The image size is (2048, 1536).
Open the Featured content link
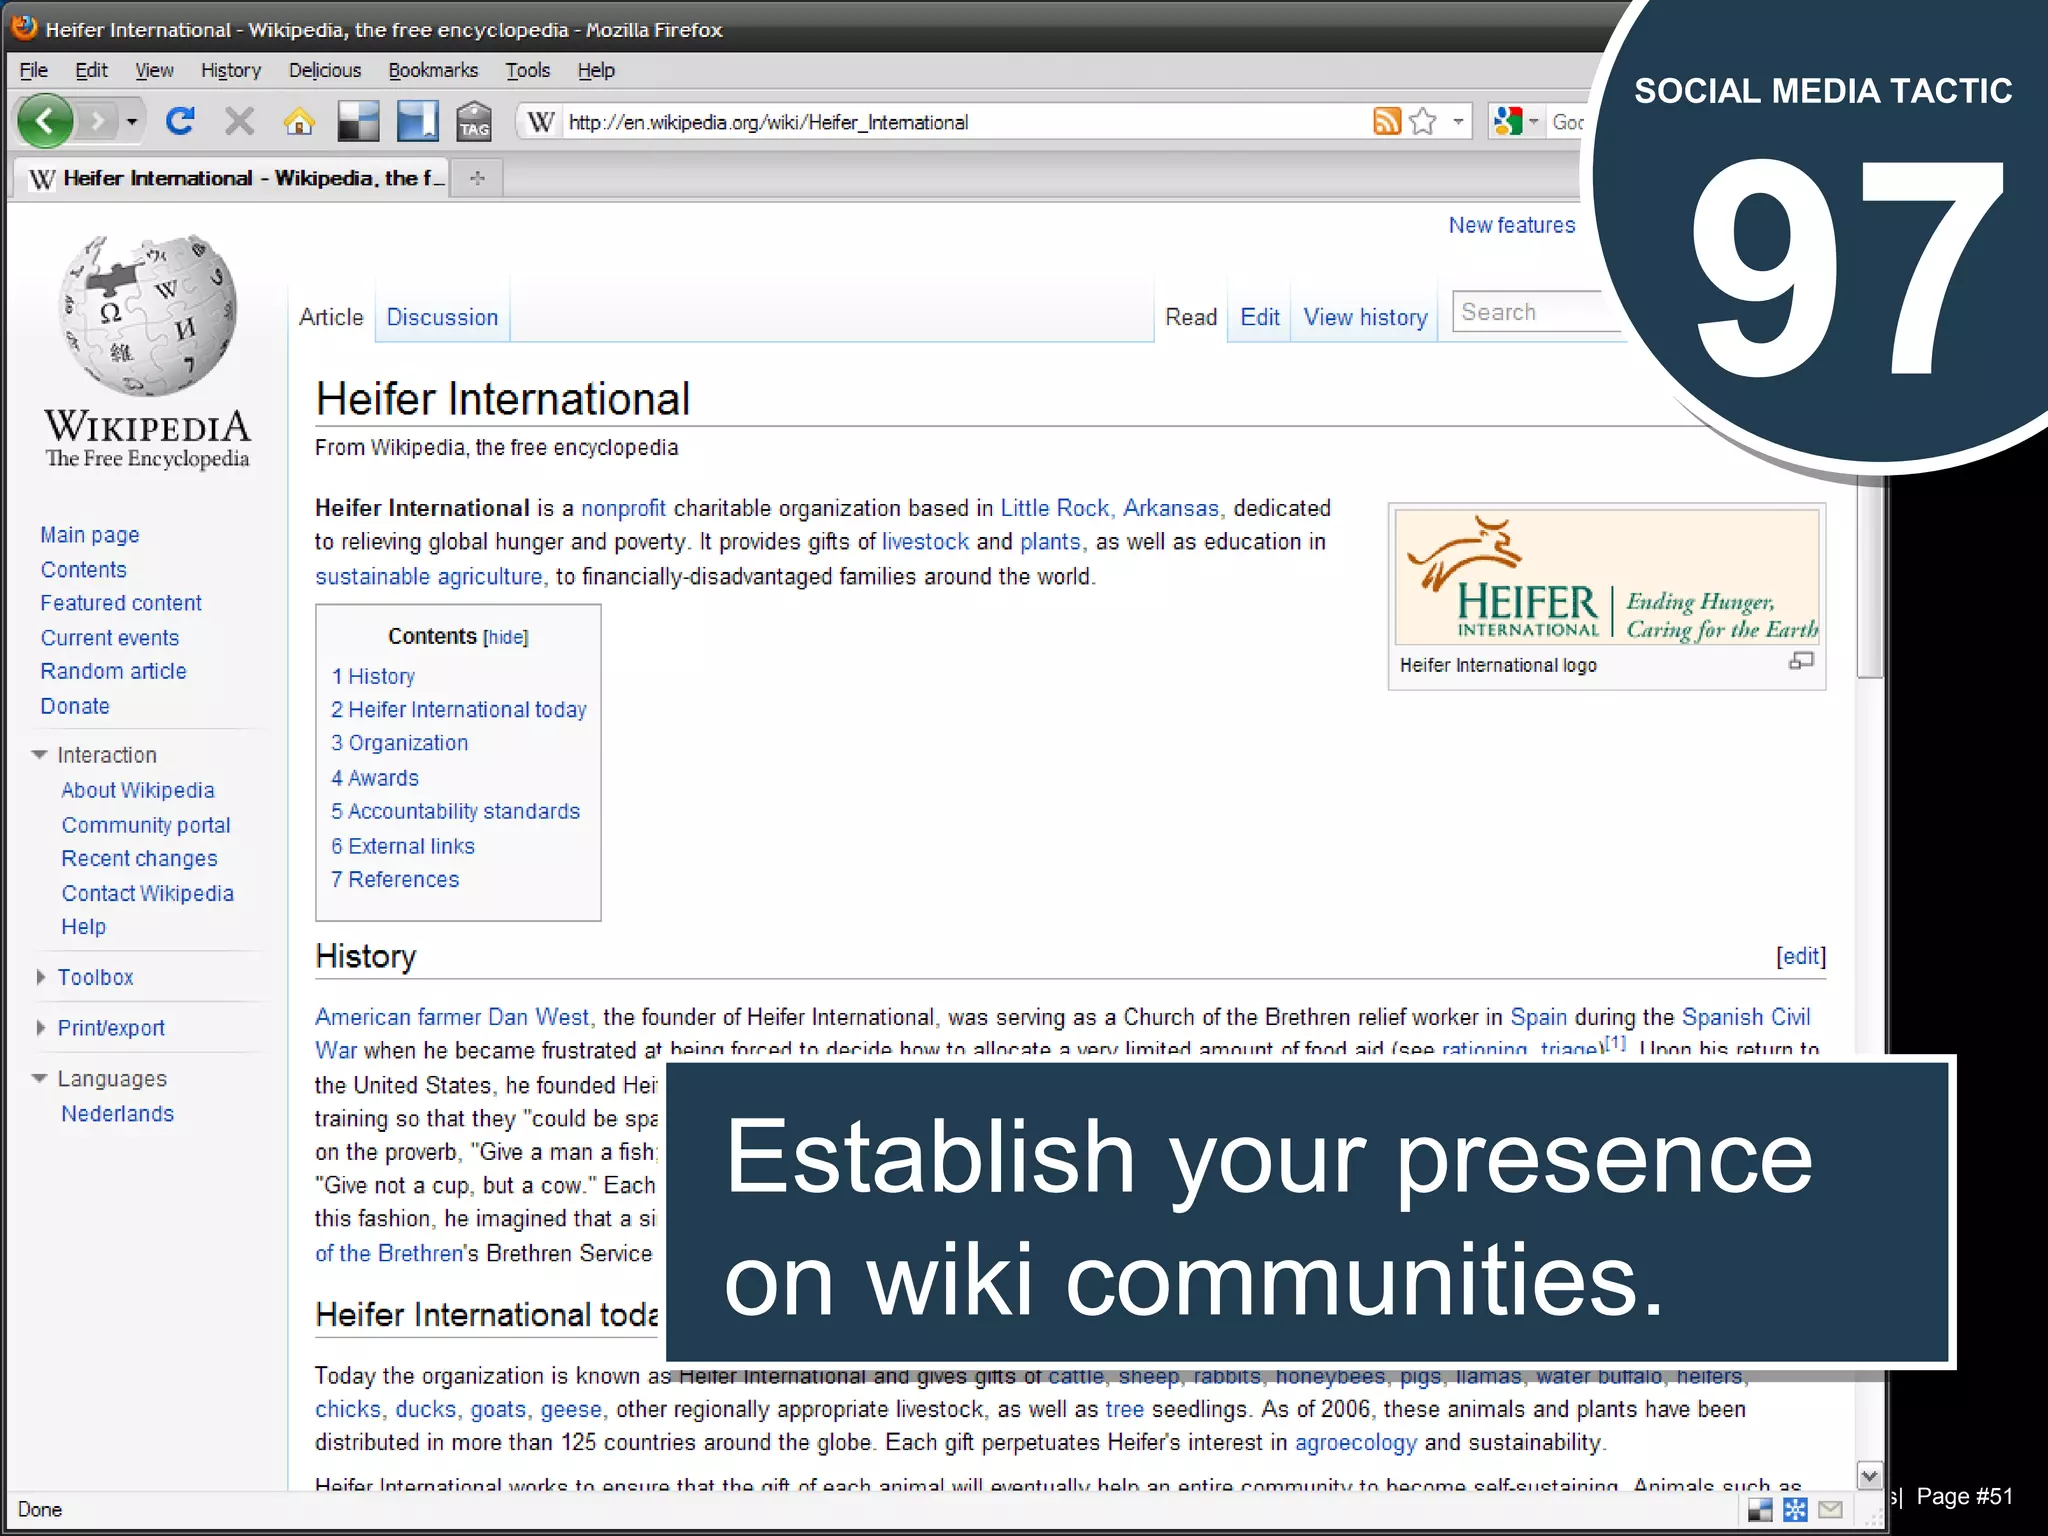click(121, 603)
